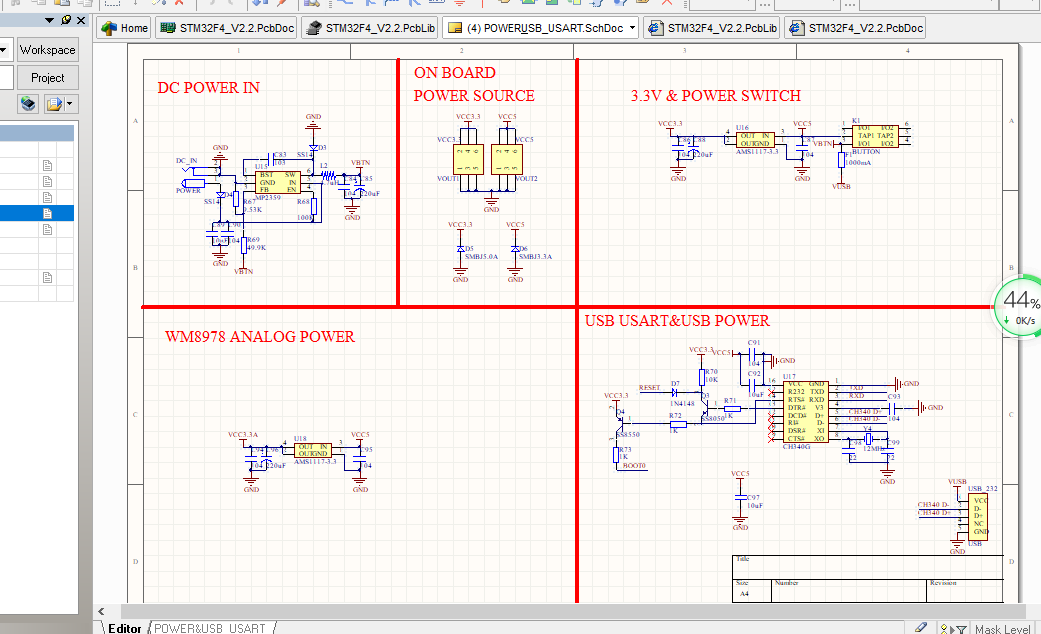Image resolution: width=1041 pixels, height=634 pixels.
Task: Select the 12MHz Y4 crystal component
Action: point(868,439)
